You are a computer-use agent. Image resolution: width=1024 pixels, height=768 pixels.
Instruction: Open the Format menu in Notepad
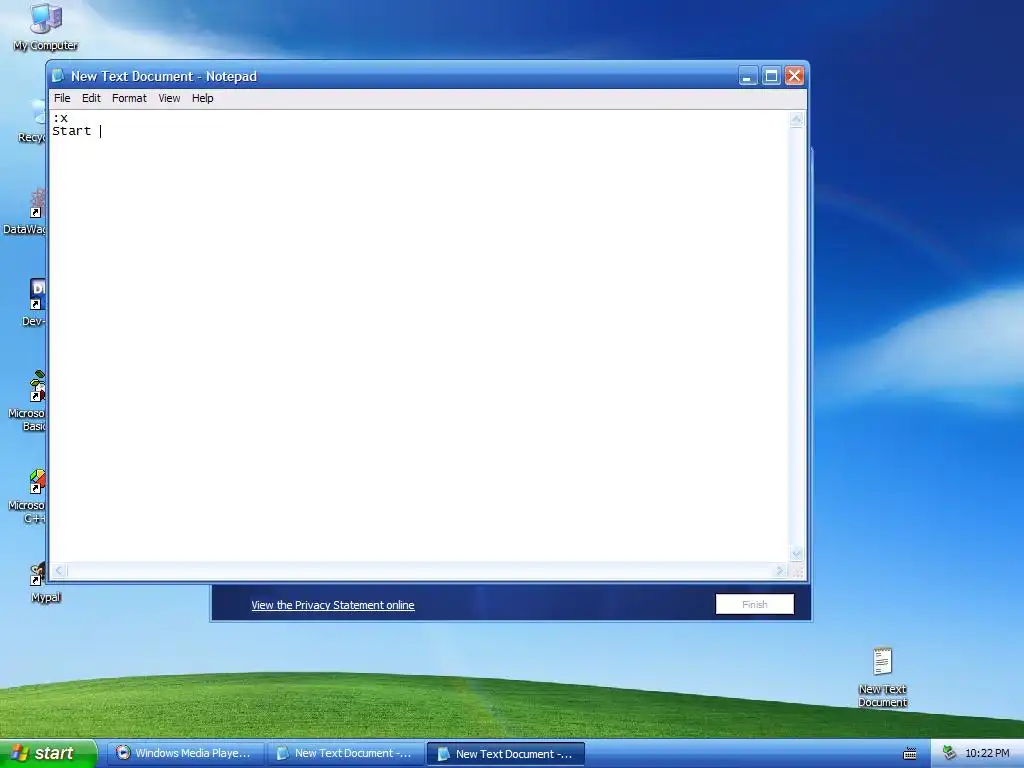point(129,98)
